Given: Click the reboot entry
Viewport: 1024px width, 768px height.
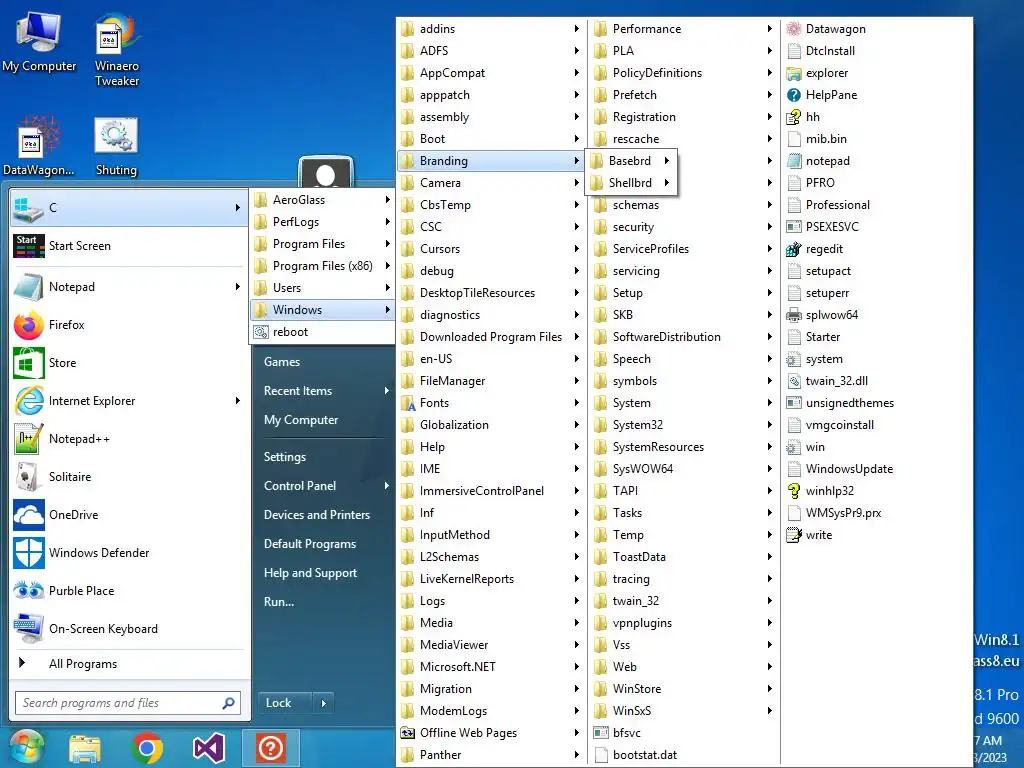Looking at the screenshot, I should point(323,332).
